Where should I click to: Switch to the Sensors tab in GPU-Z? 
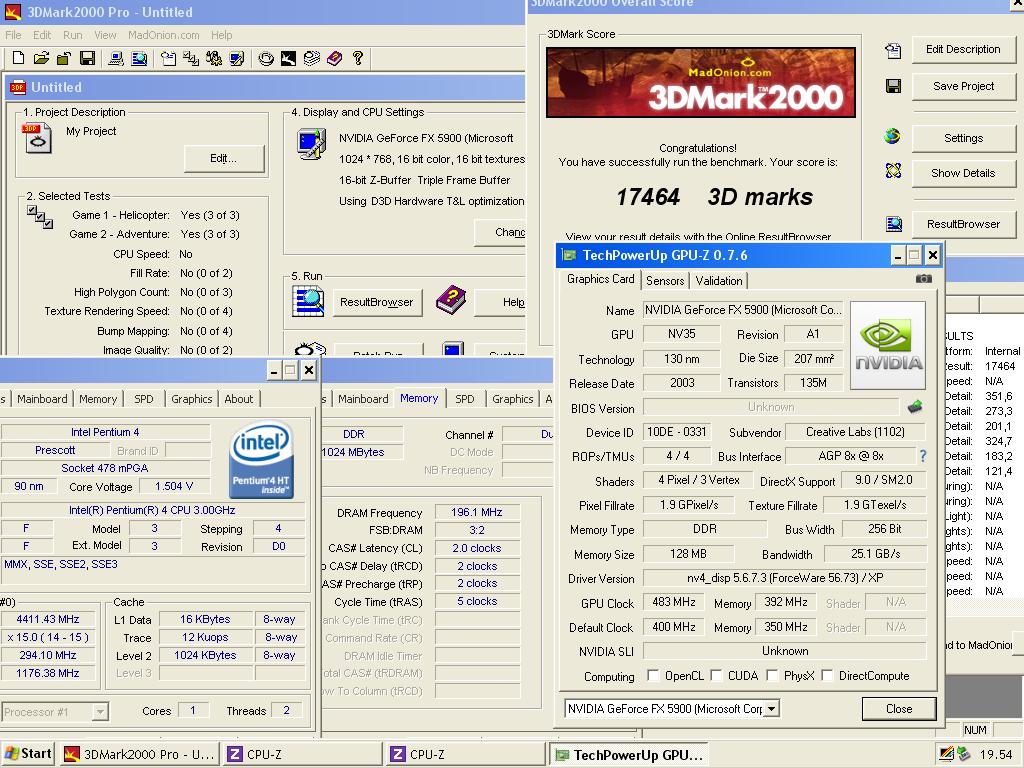pyautogui.click(x=665, y=281)
